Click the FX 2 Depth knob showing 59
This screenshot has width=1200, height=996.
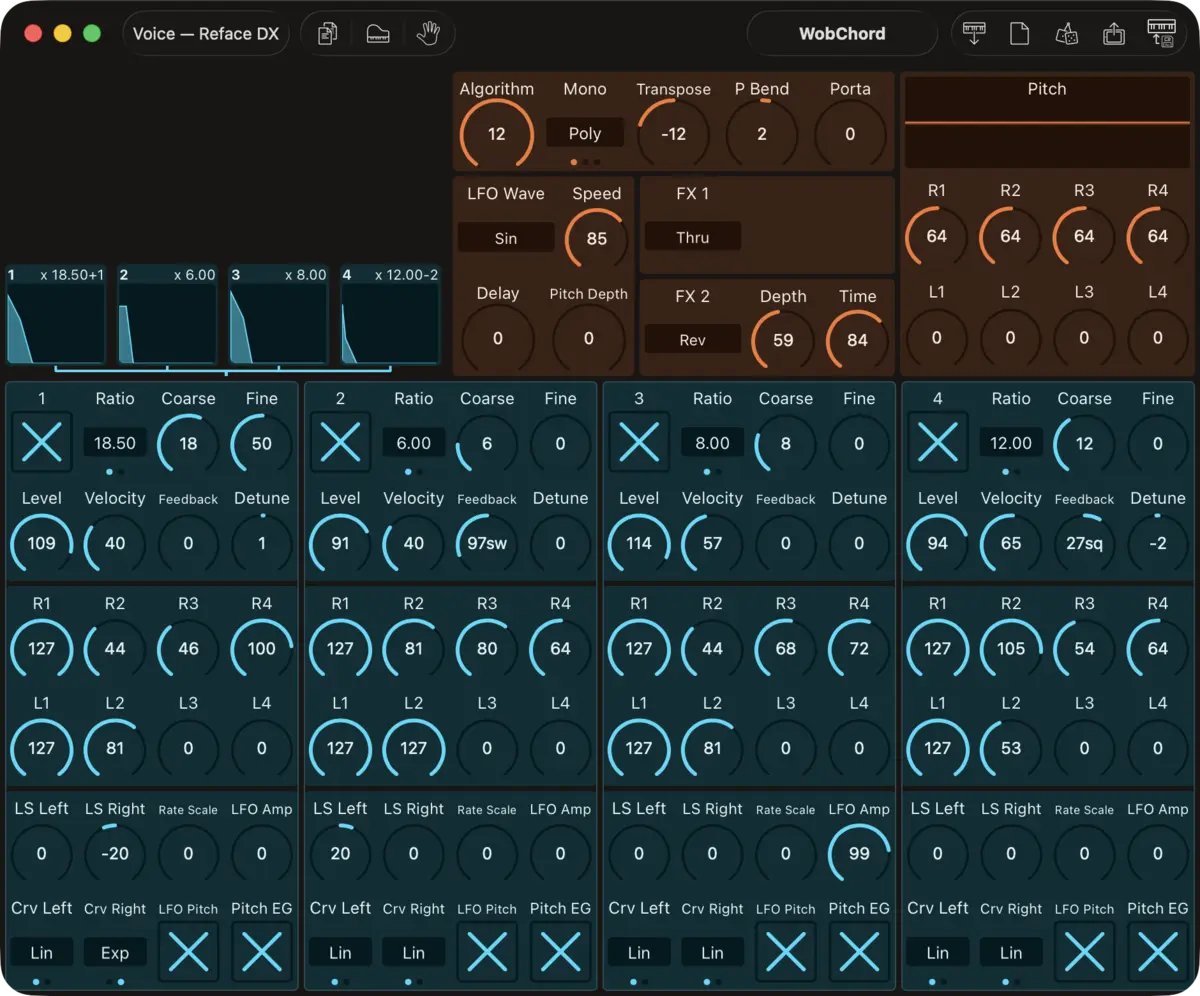783,340
